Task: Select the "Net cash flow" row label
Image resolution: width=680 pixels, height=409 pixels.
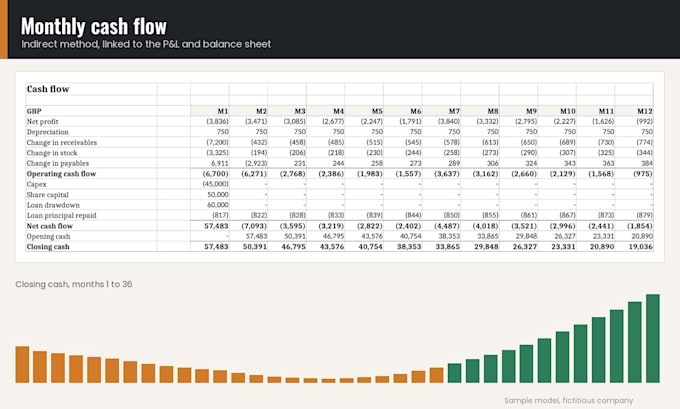Action: tap(50, 226)
